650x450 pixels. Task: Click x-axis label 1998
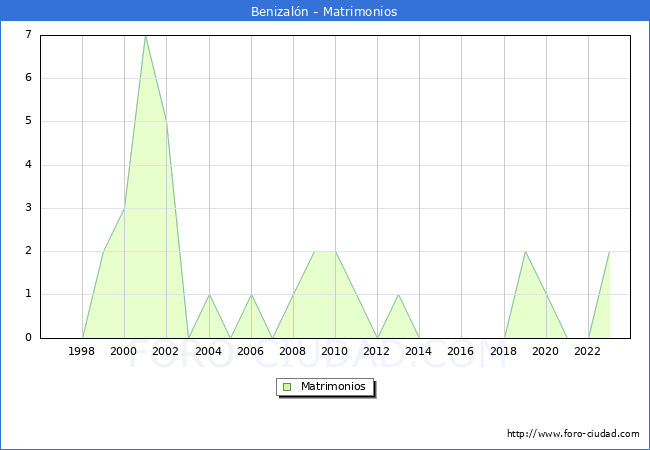click(x=81, y=351)
